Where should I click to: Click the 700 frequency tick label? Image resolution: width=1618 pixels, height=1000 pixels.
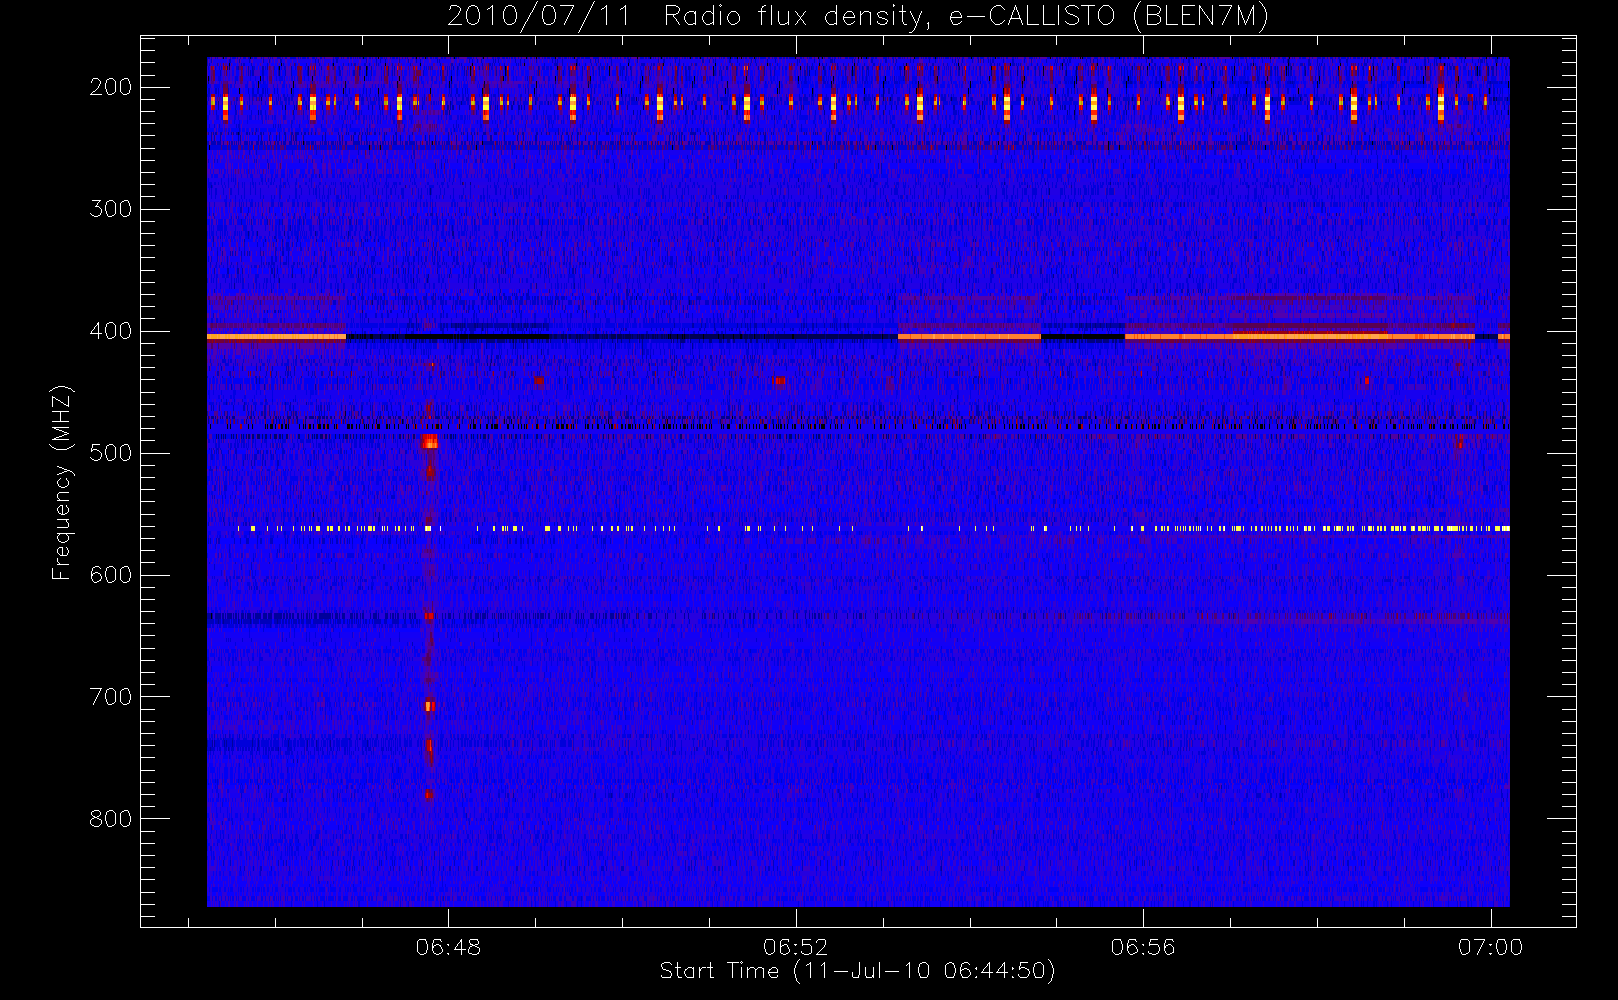[111, 697]
